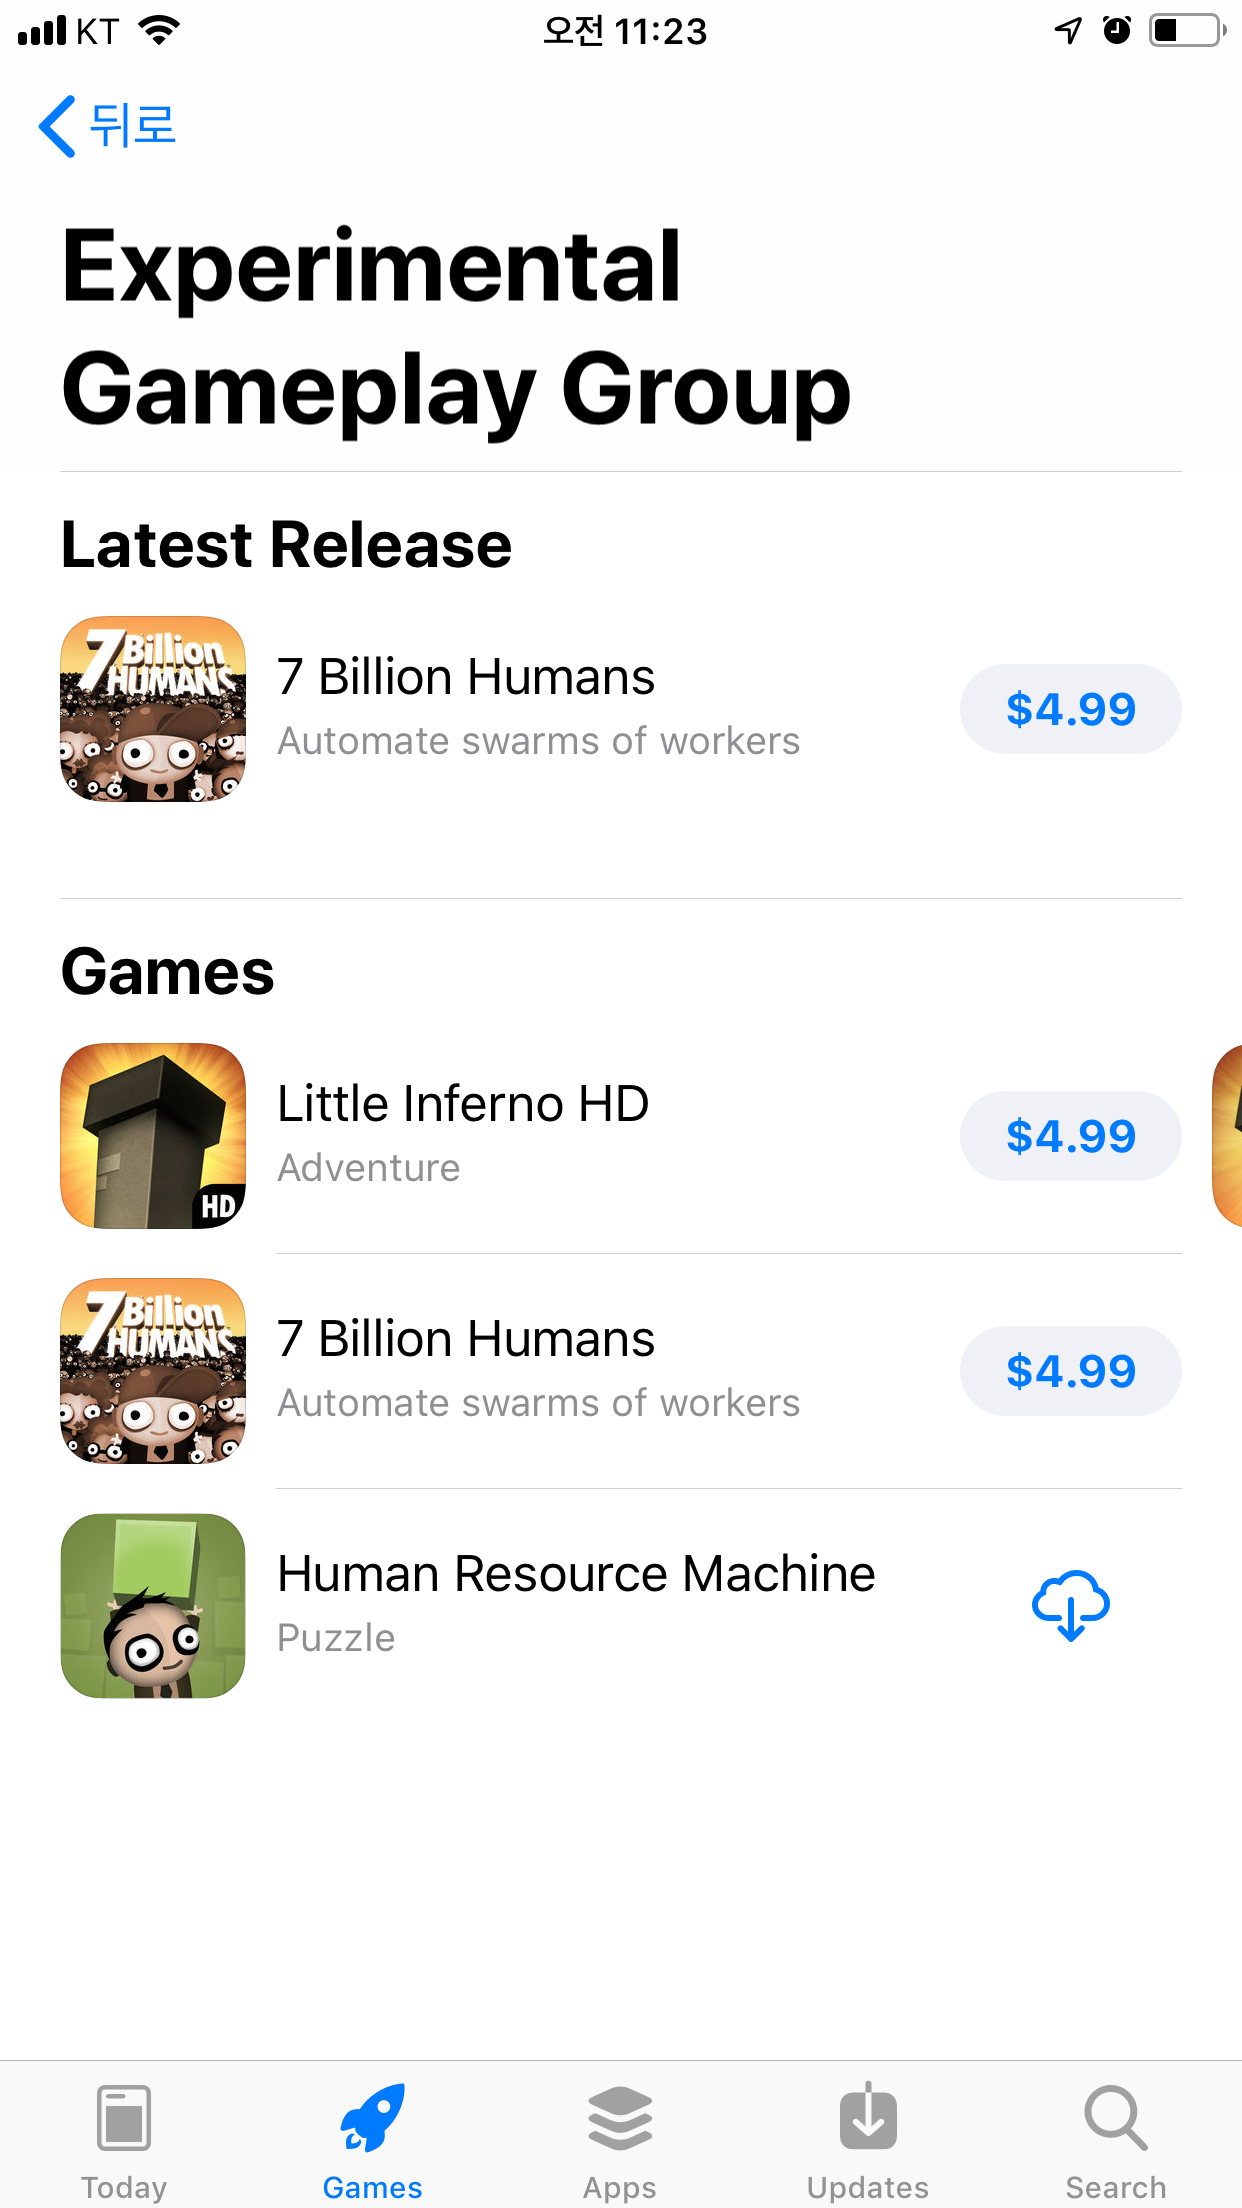Redownload Human Resource Machine via cloud icon
The image size is (1242, 2208).
(x=1070, y=1605)
